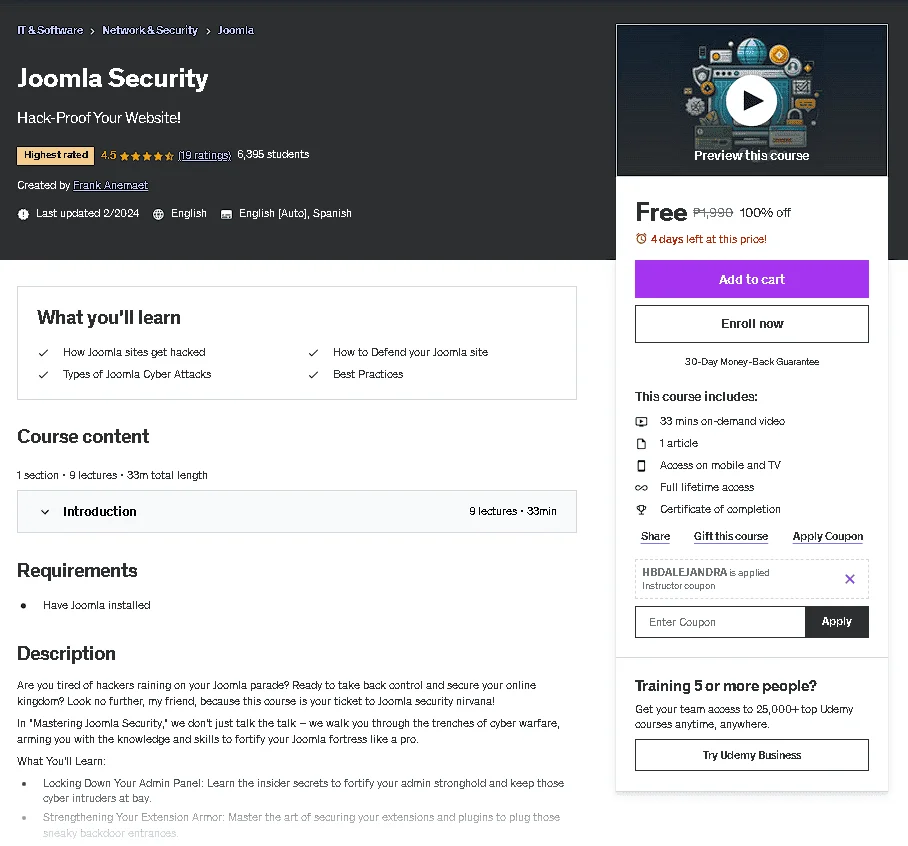Image resolution: width=908 pixels, height=846 pixels.
Task: Add the course to cart
Action: tap(752, 279)
